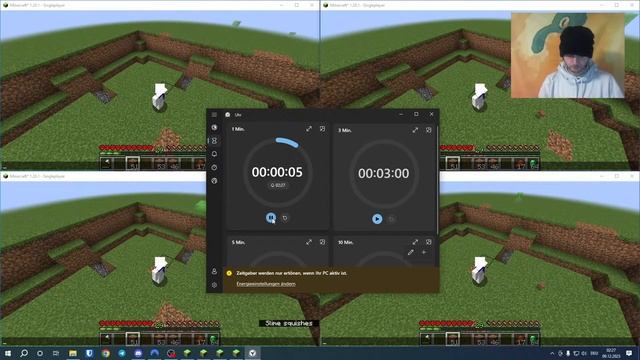The height and width of the screenshot is (360, 640).
Task: Select the 5 Min. timer title
Action: point(238,242)
